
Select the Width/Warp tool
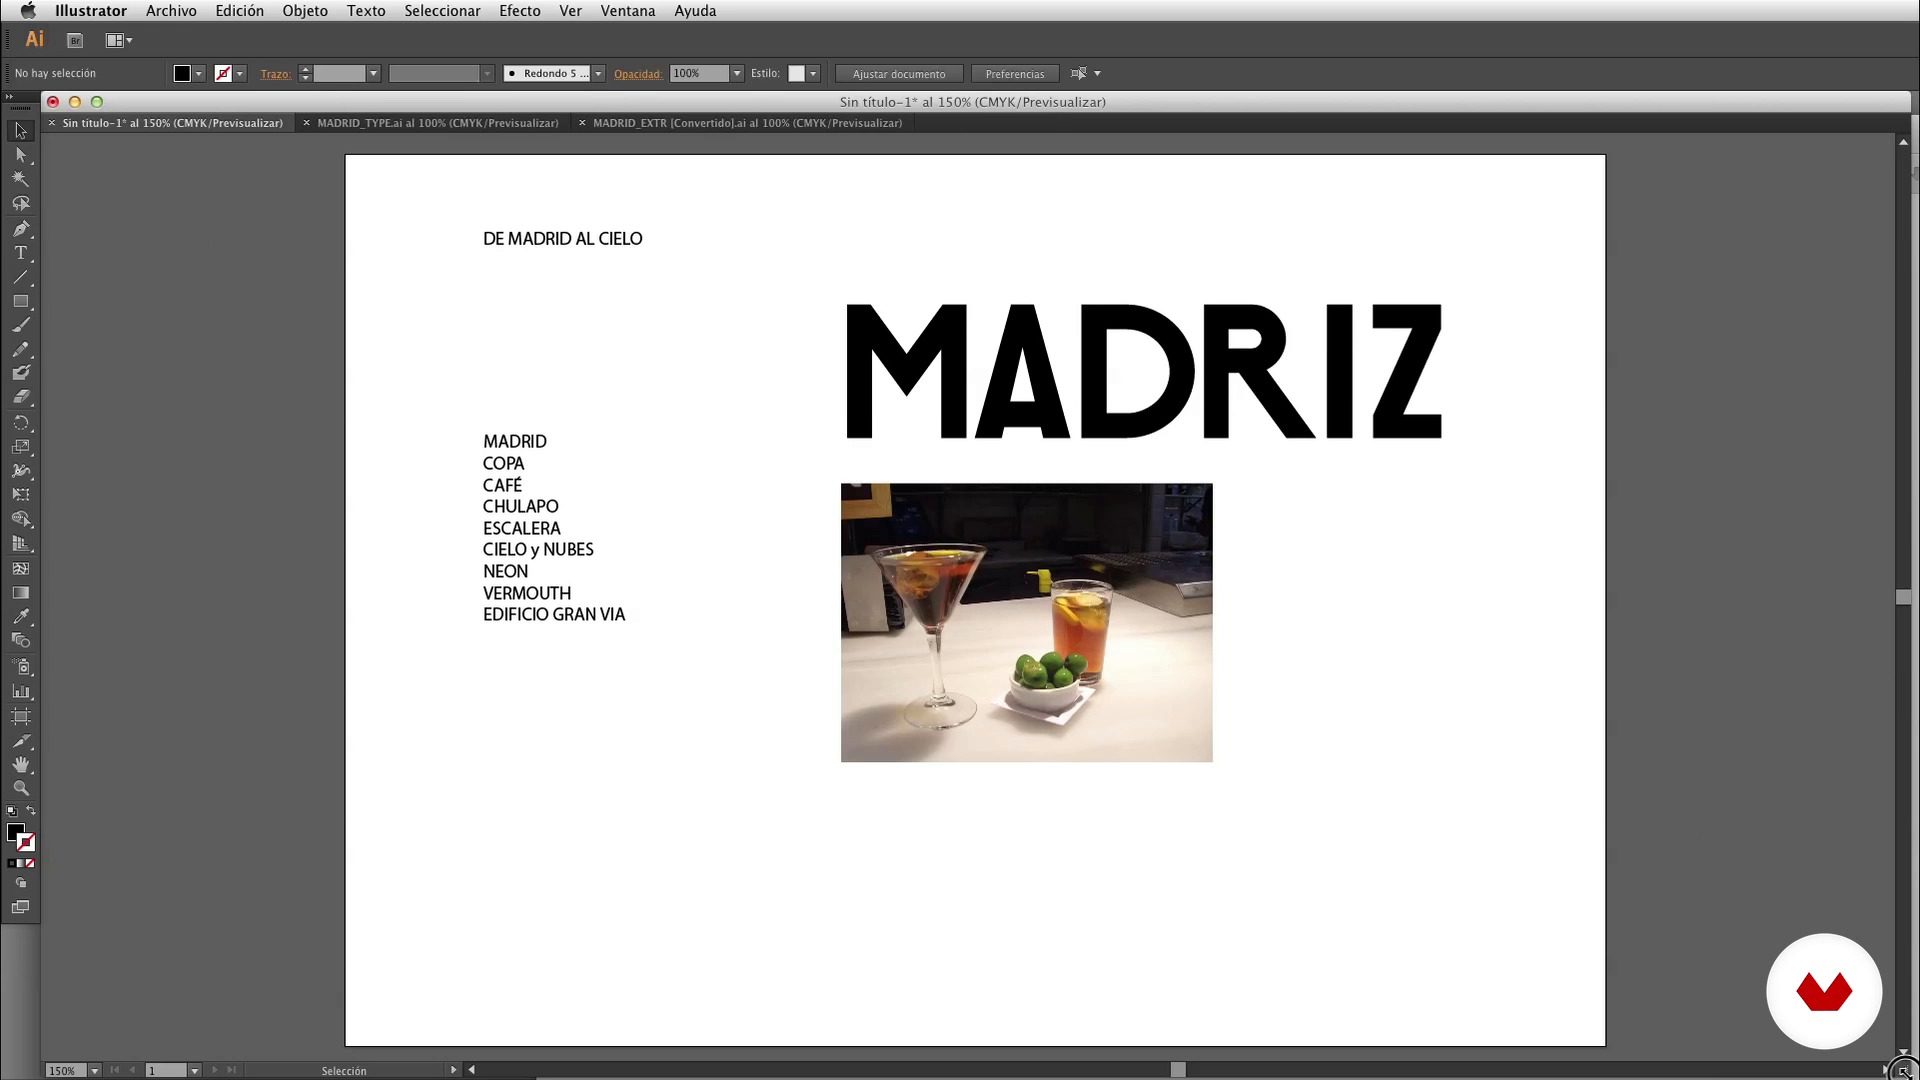(21, 471)
